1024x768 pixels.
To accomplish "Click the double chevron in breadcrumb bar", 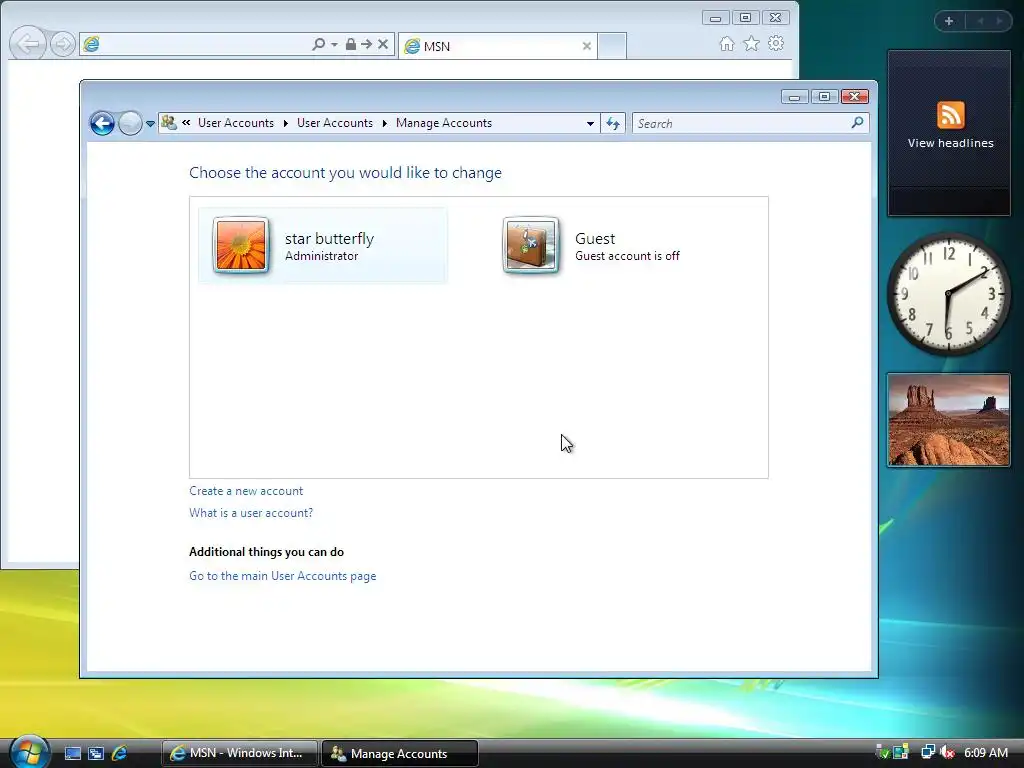I will [186, 122].
